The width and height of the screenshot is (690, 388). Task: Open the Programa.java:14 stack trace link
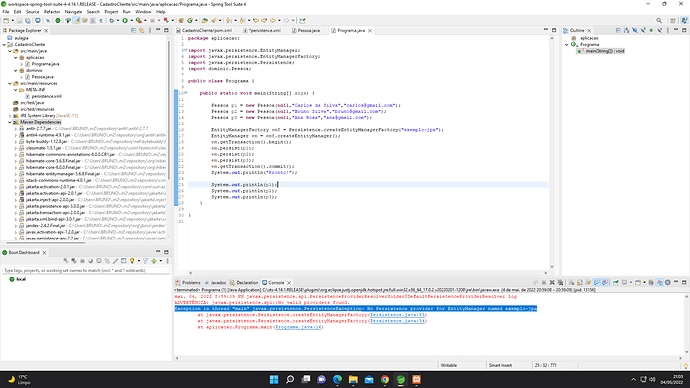coord(299,327)
